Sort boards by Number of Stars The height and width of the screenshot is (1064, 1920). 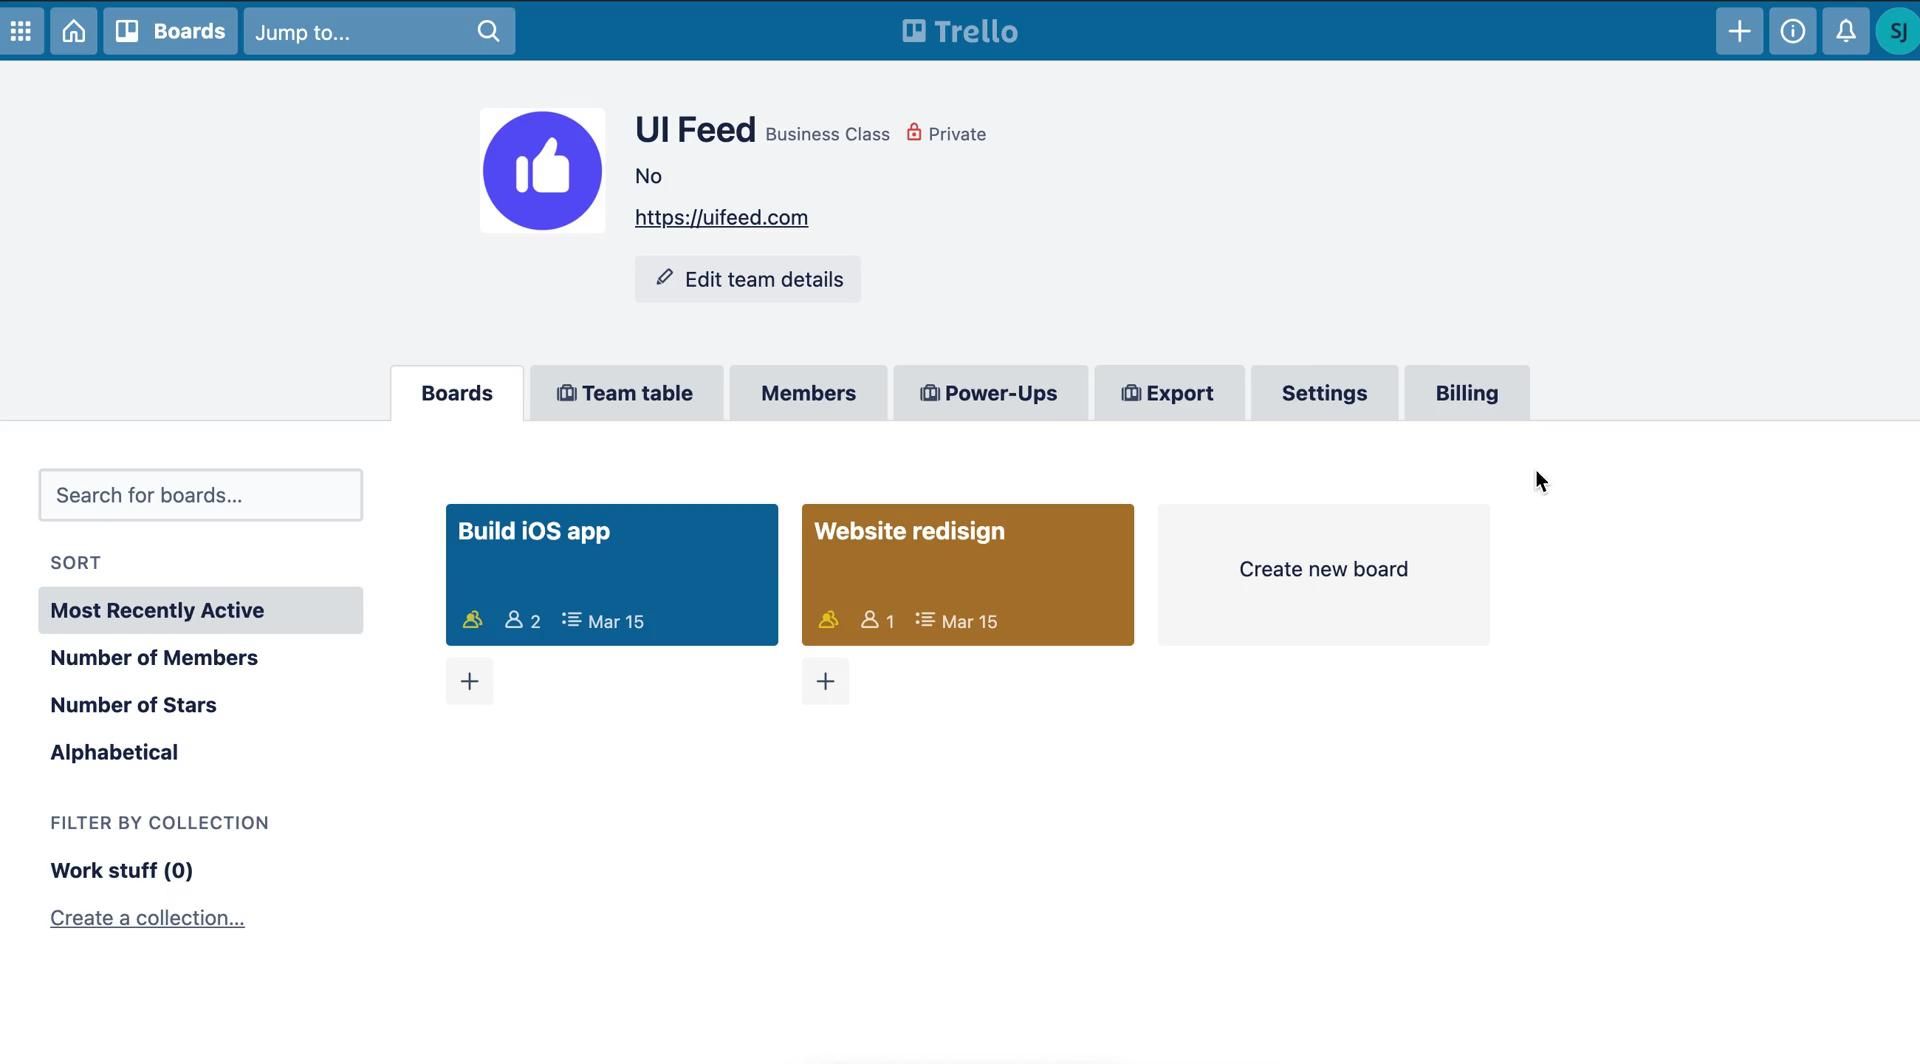coord(133,705)
